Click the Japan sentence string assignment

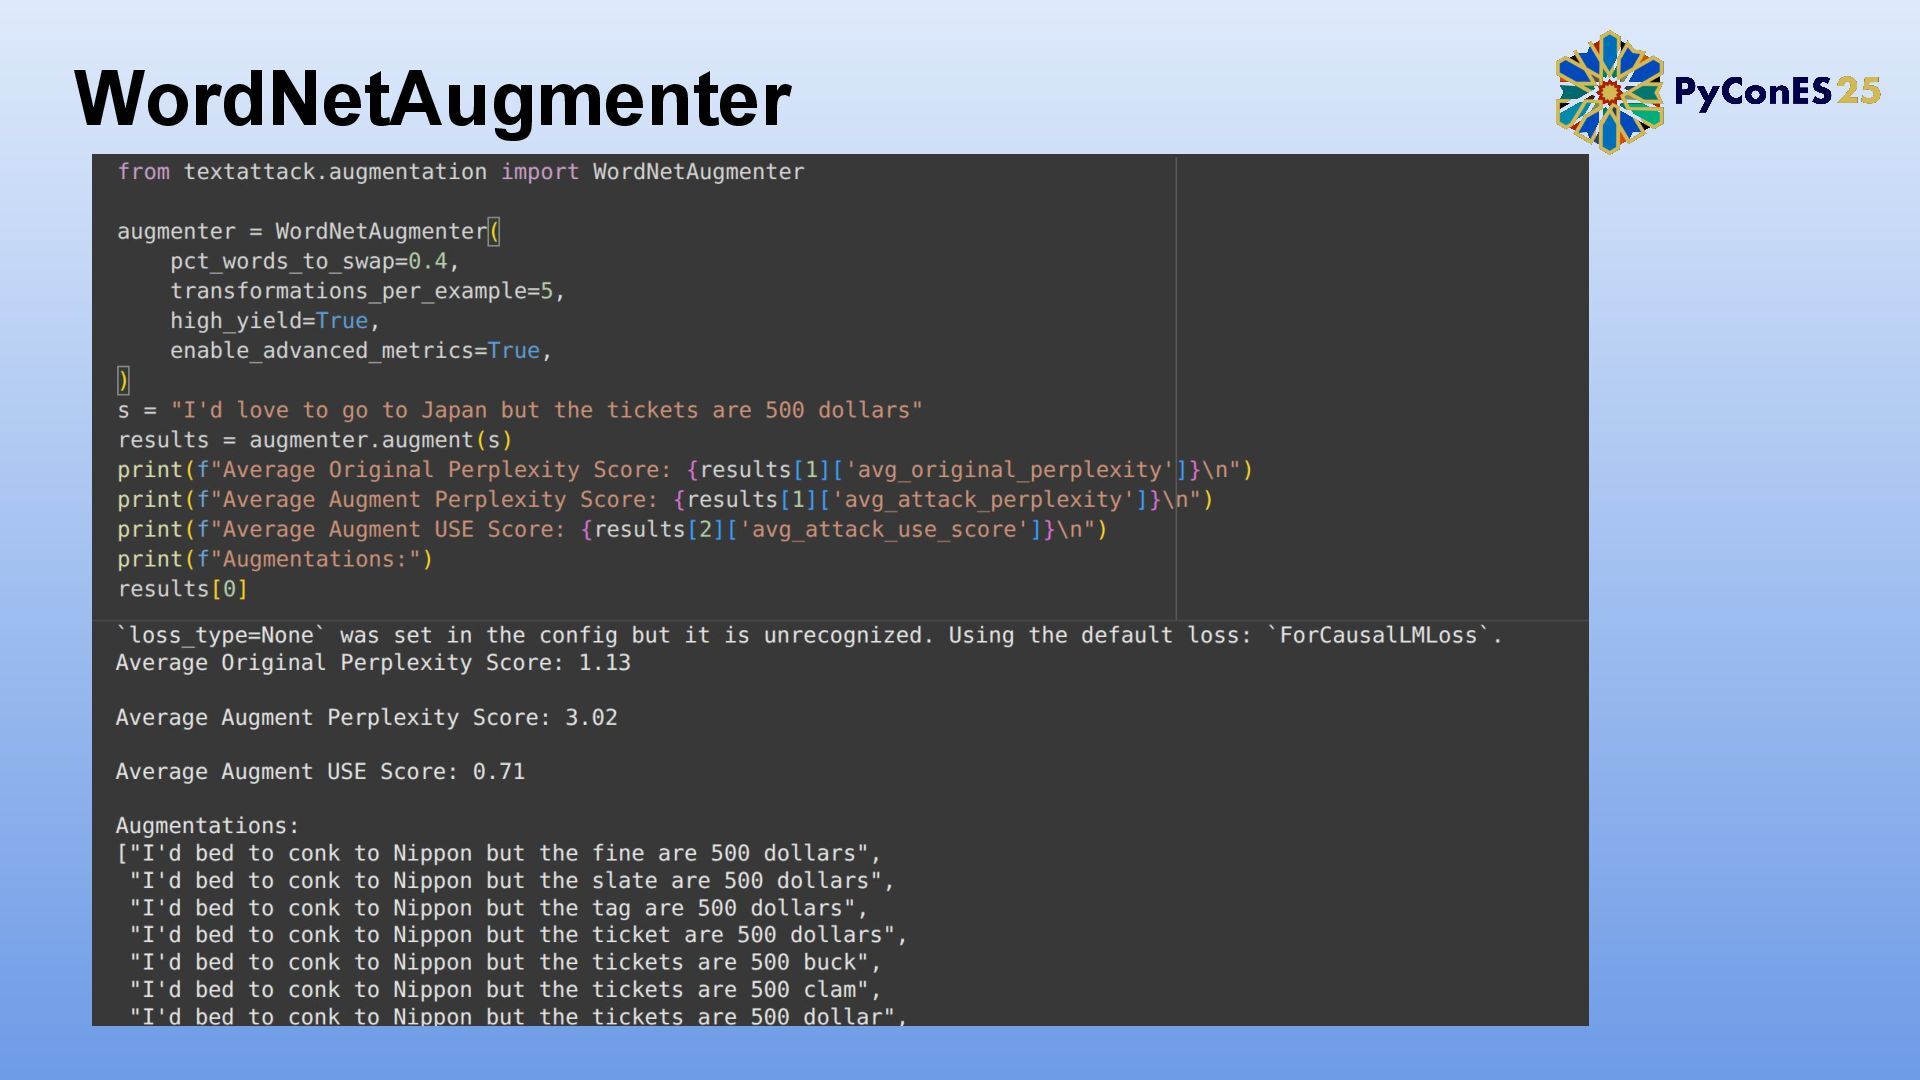520,410
